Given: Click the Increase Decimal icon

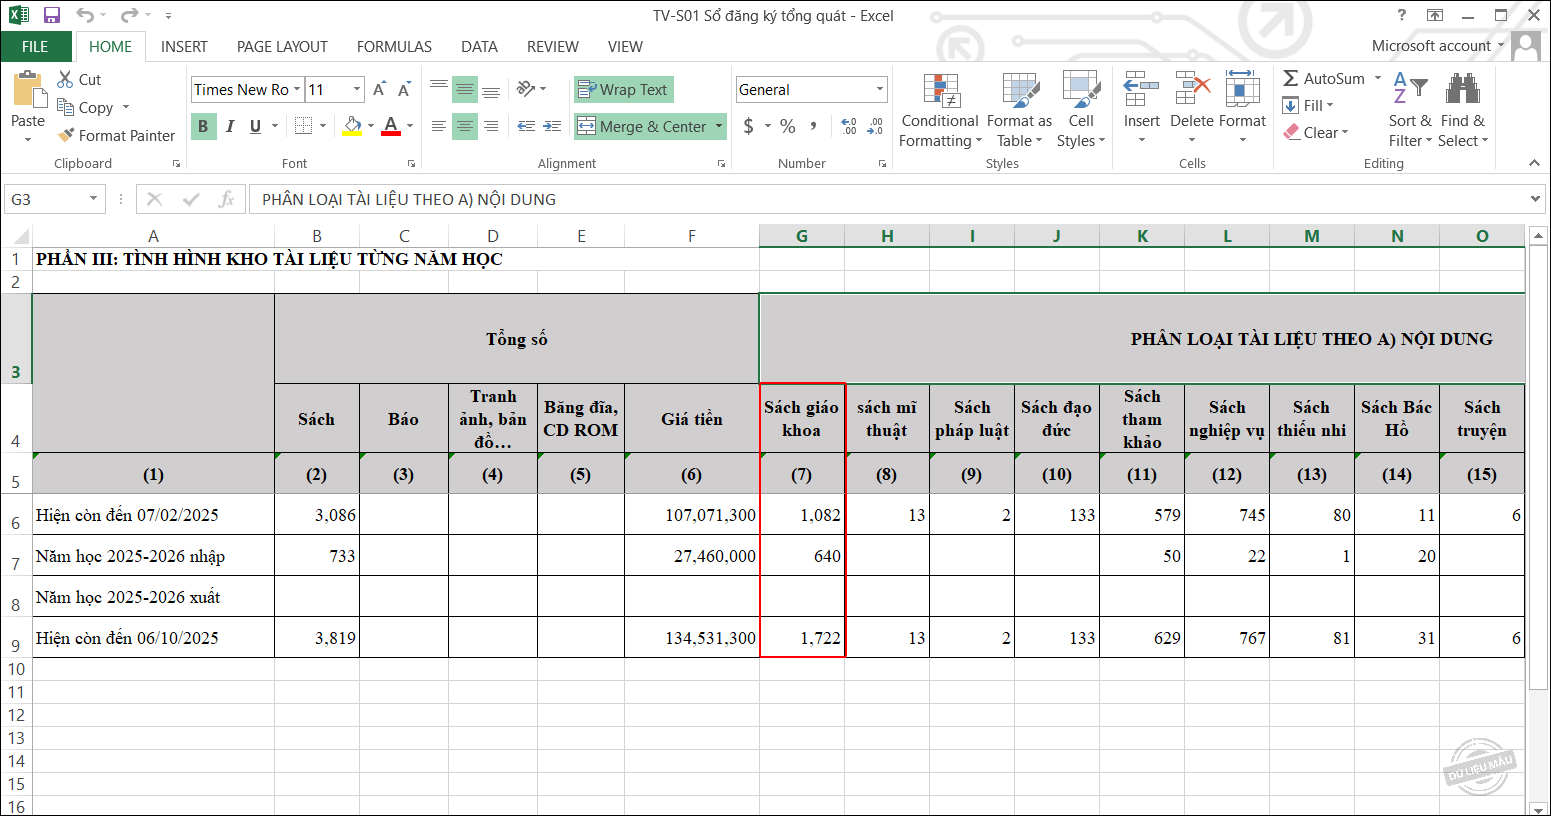Looking at the screenshot, I should [849, 126].
